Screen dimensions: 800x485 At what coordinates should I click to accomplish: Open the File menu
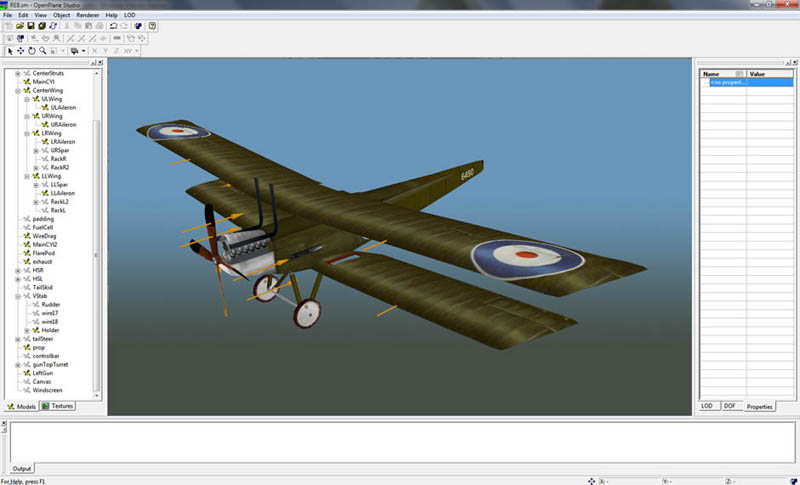pyautogui.click(x=7, y=15)
